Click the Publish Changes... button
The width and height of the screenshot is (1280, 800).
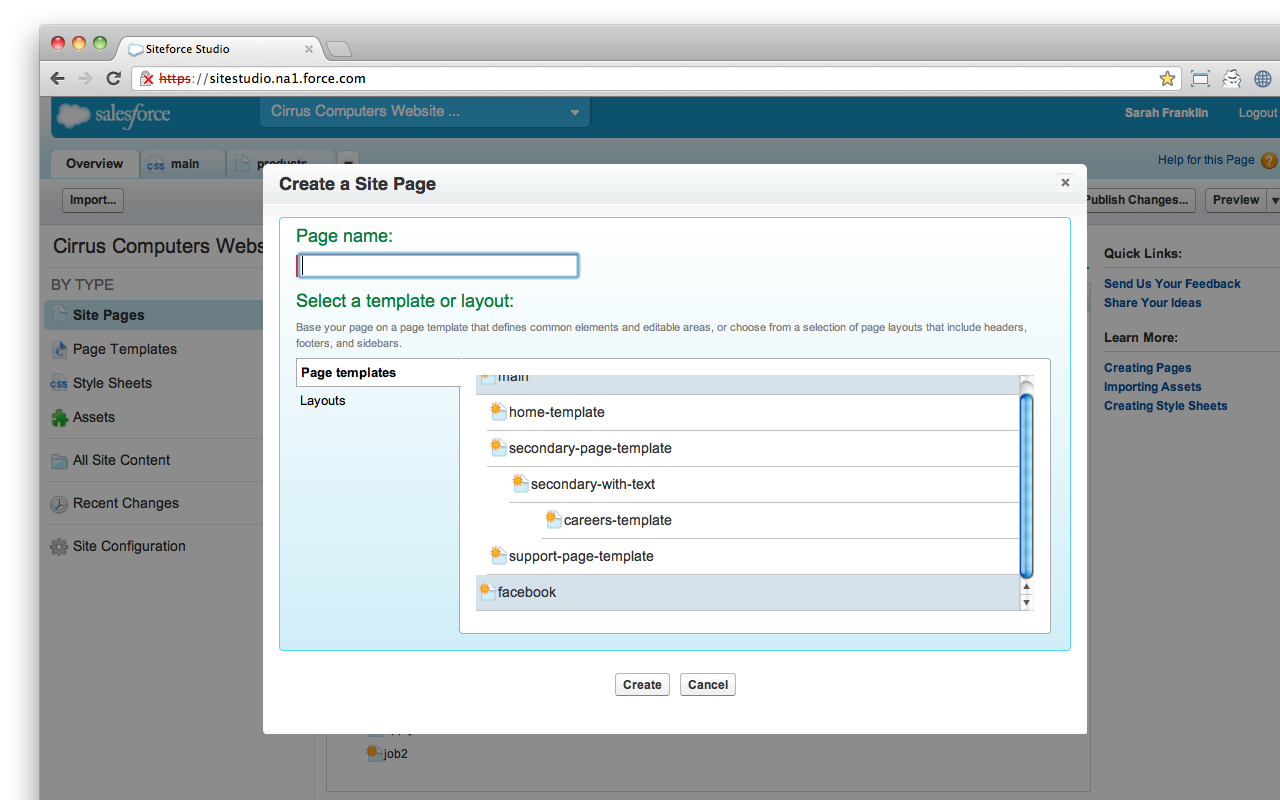(1141, 200)
